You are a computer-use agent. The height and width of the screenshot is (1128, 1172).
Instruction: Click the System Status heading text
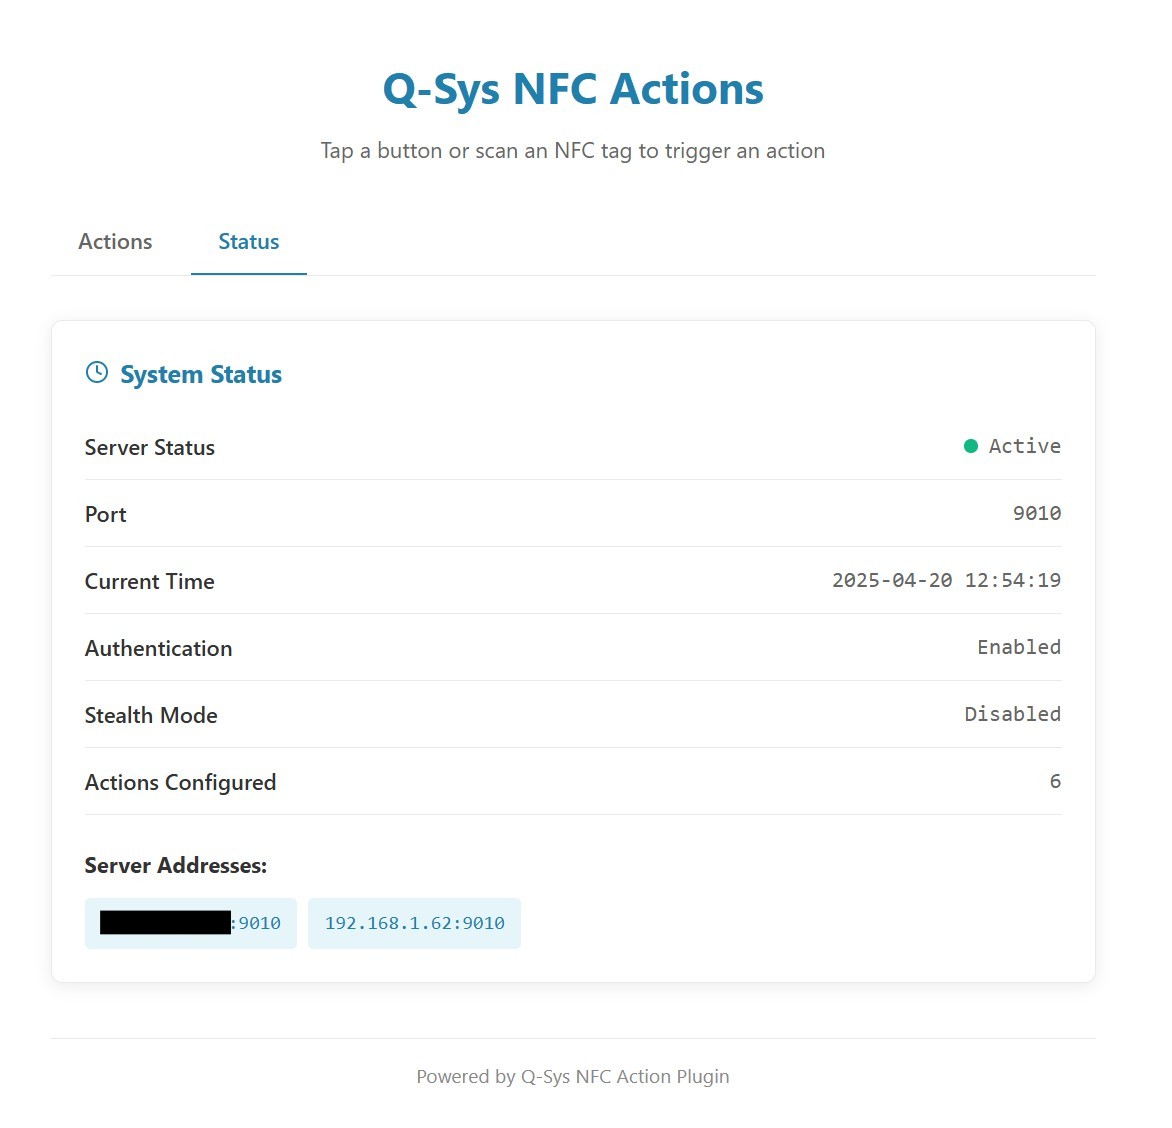point(200,374)
